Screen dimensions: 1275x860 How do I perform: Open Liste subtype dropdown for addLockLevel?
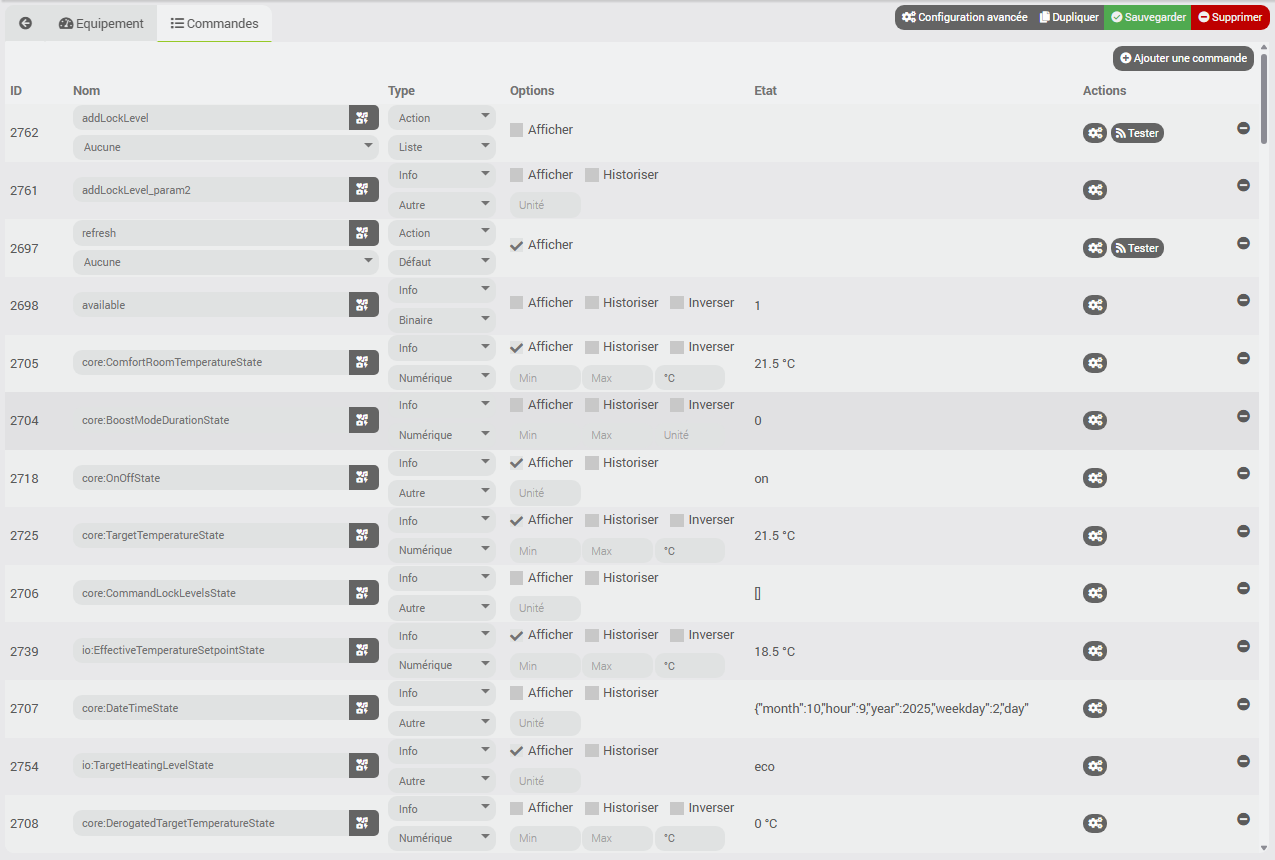(442, 147)
